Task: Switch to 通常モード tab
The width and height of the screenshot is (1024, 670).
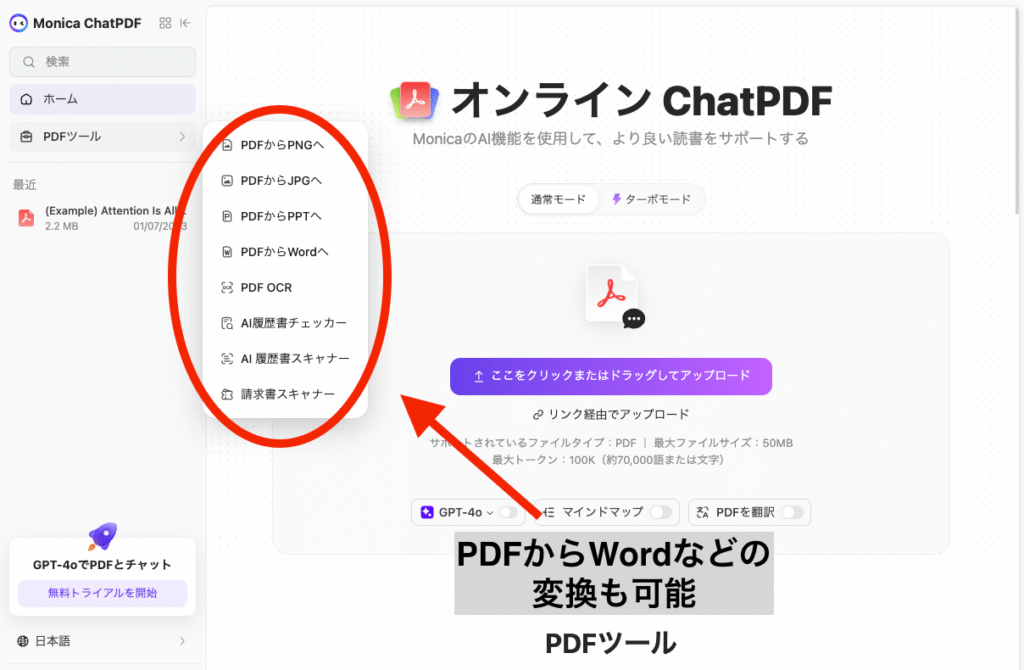Action: coord(558,200)
